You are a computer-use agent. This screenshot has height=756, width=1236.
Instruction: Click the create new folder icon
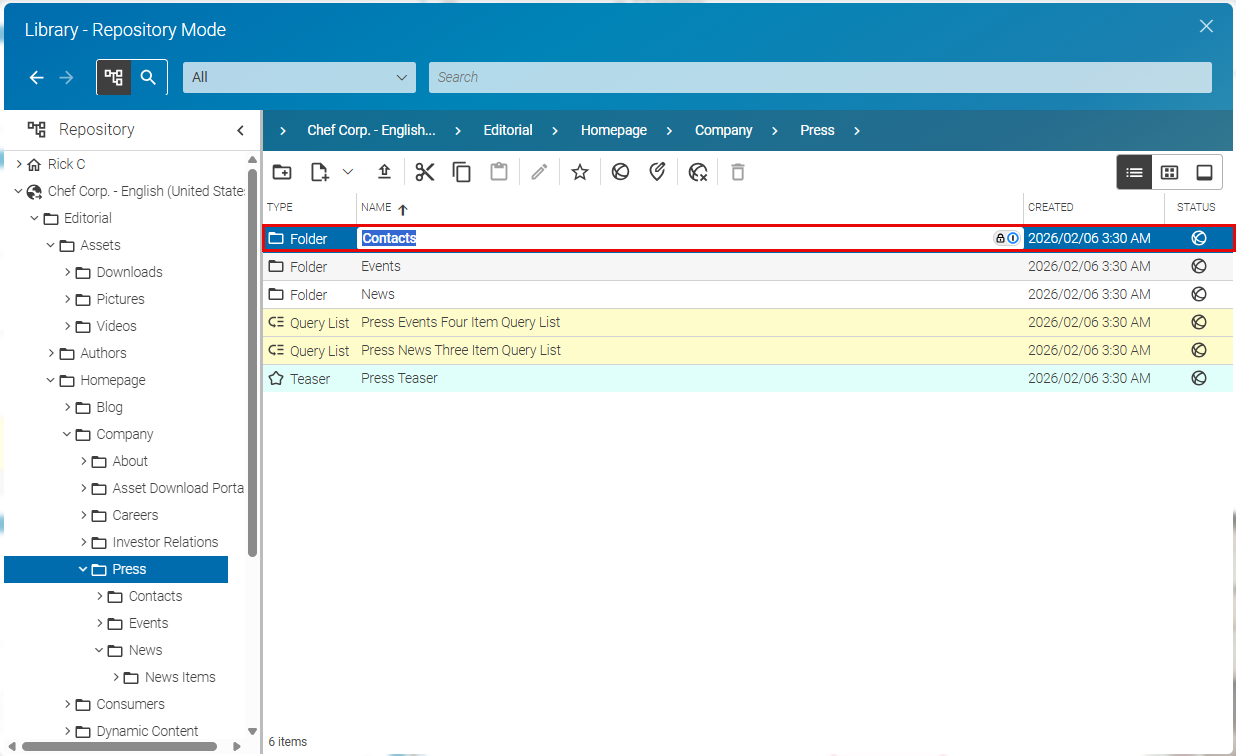click(x=282, y=172)
